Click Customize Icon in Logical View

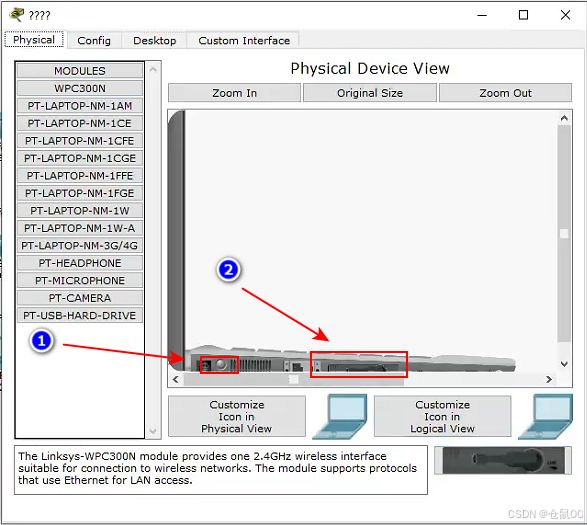(442, 416)
